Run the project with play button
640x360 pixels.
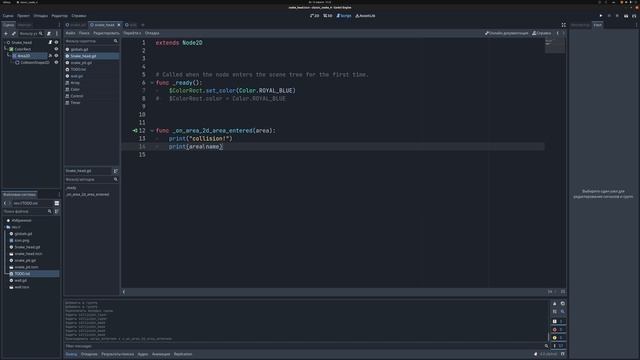click(601, 16)
